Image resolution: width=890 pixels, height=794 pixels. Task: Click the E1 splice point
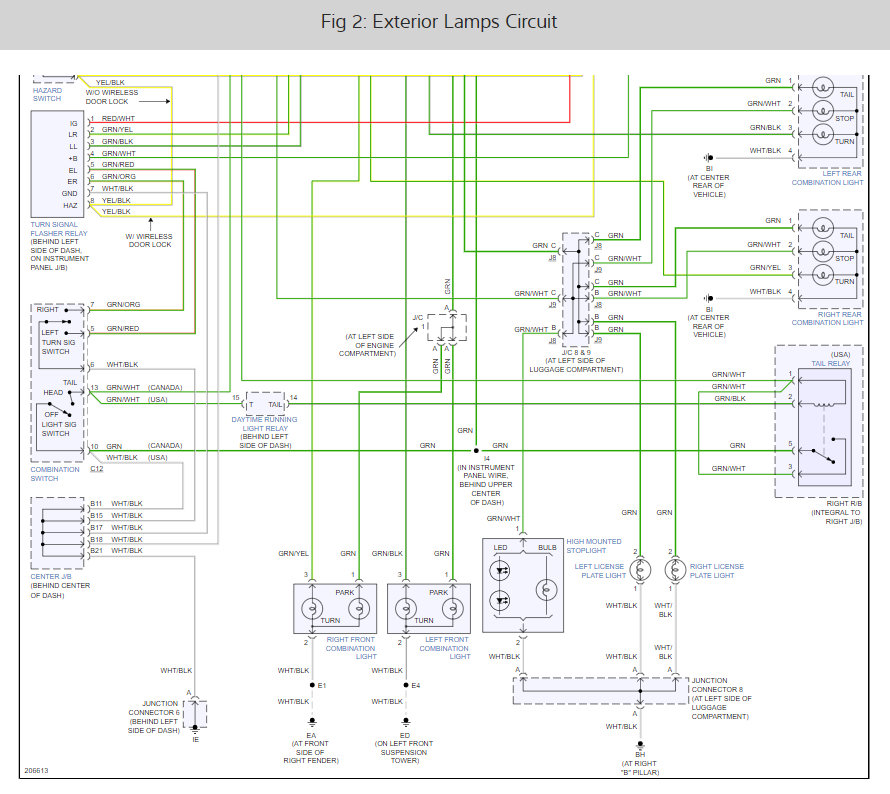tap(312, 685)
